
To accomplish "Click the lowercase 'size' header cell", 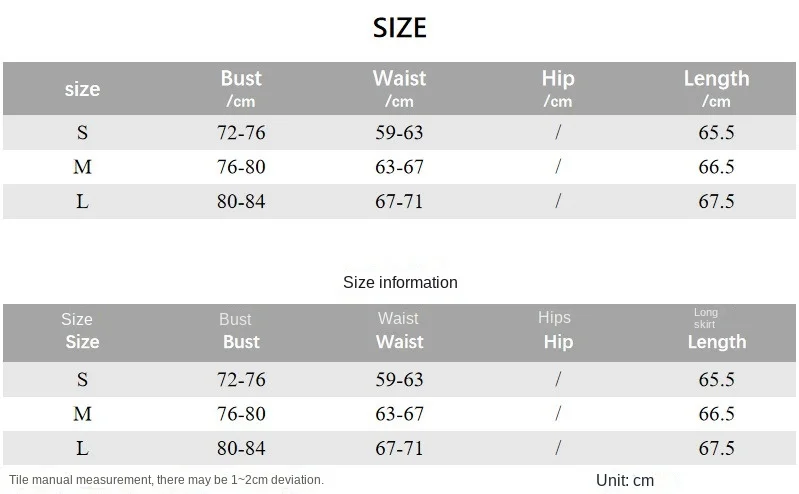I will tap(82, 89).
